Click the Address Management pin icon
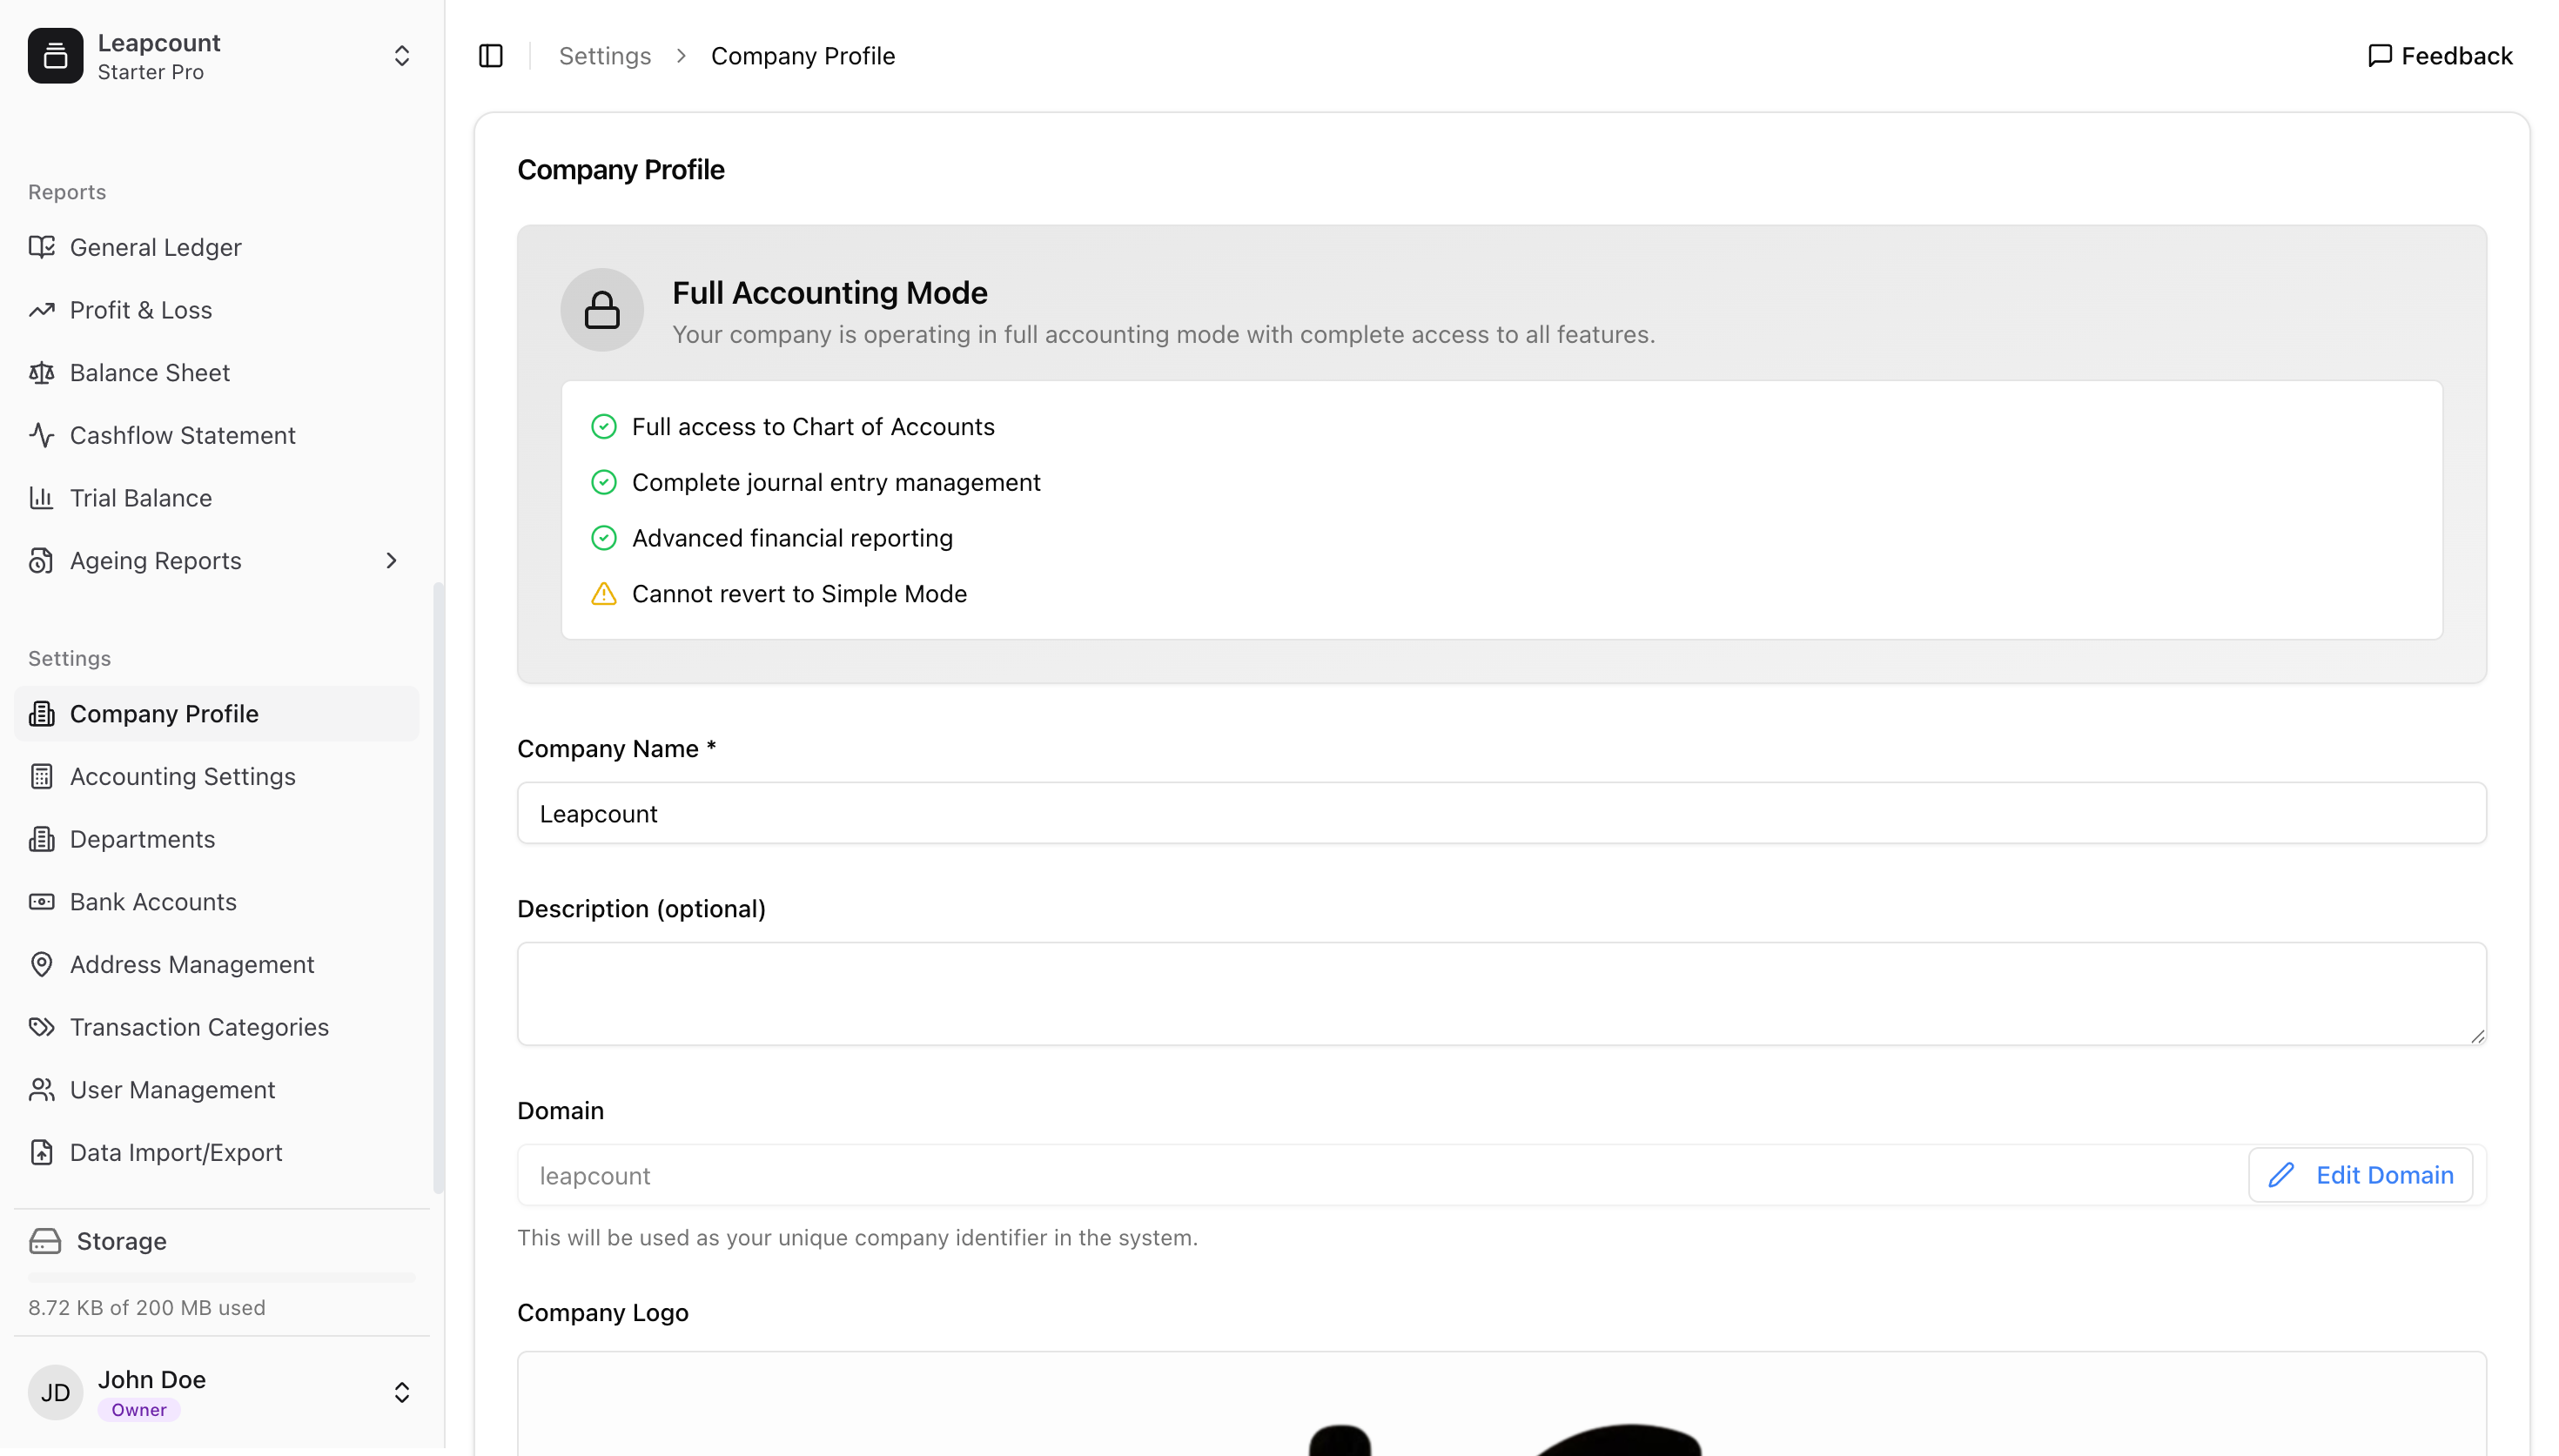Viewport: 2559px width, 1456px height. pos(41,965)
